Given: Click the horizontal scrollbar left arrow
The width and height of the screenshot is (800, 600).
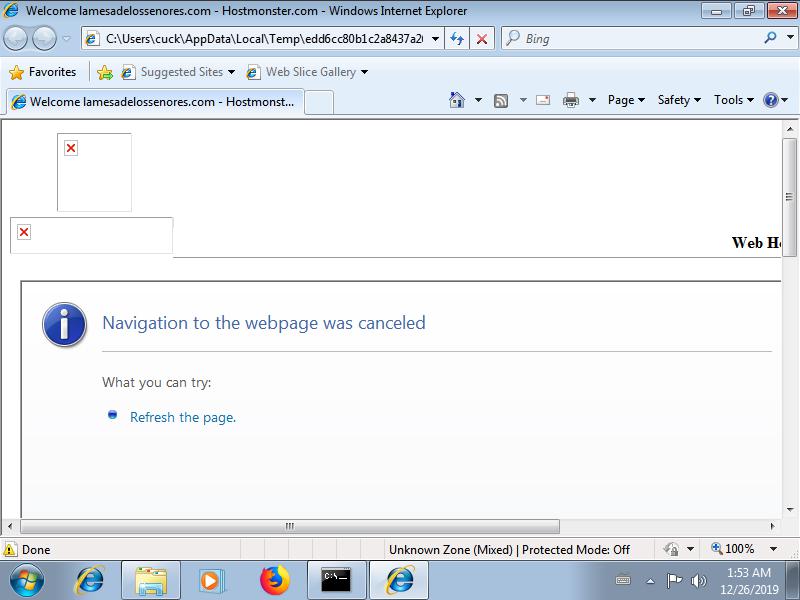Looking at the screenshot, I should coord(10,526).
